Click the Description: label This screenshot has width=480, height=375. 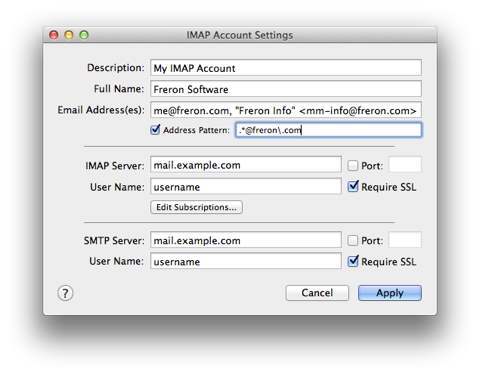(116, 68)
